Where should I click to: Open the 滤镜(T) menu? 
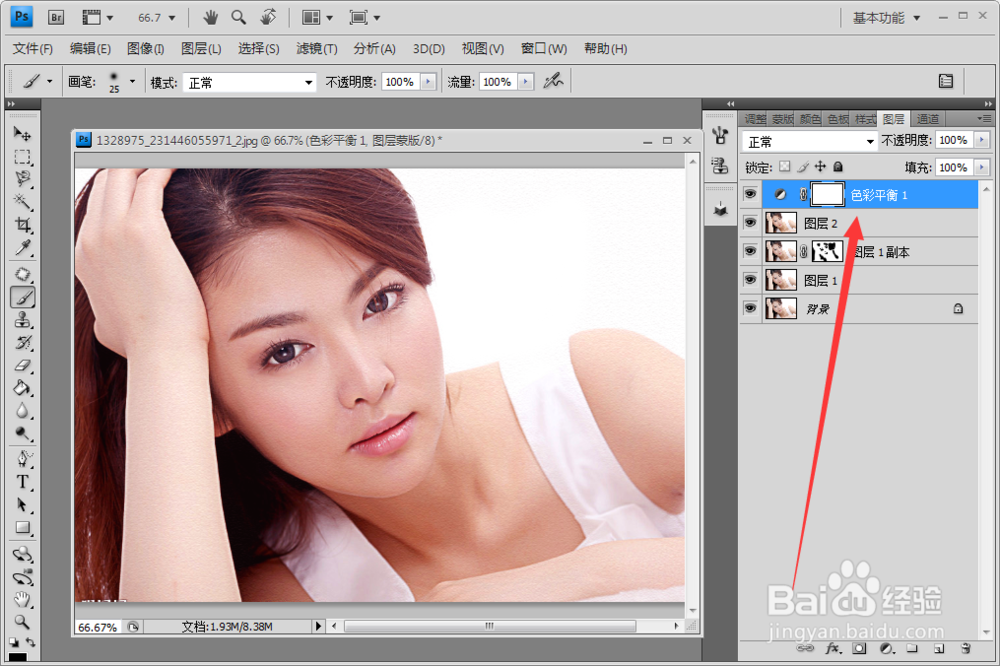tap(316, 48)
